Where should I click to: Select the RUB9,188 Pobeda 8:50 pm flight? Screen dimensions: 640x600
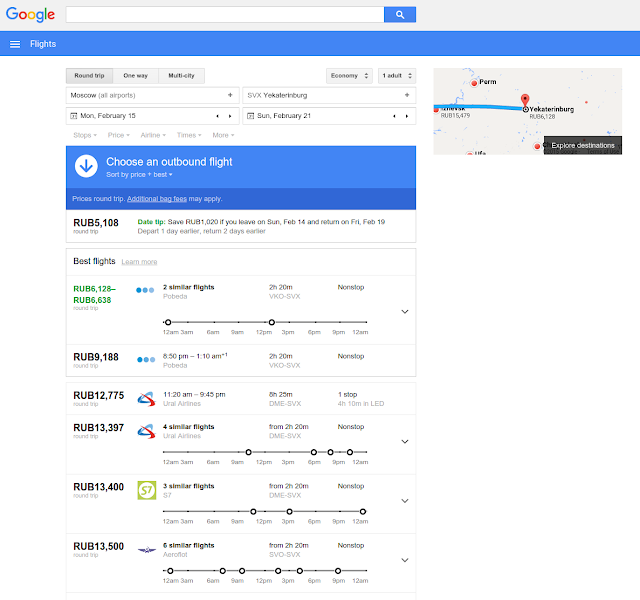[x=241, y=360]
